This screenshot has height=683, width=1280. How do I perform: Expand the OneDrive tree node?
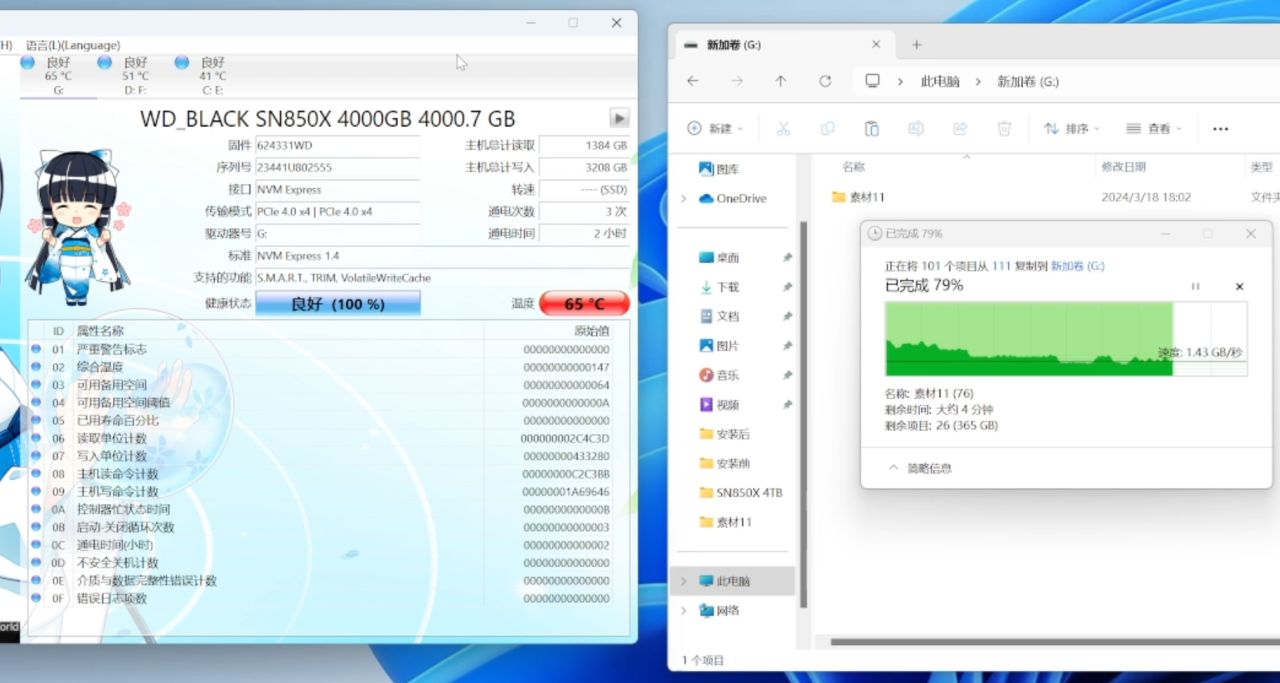pos(684,198)
